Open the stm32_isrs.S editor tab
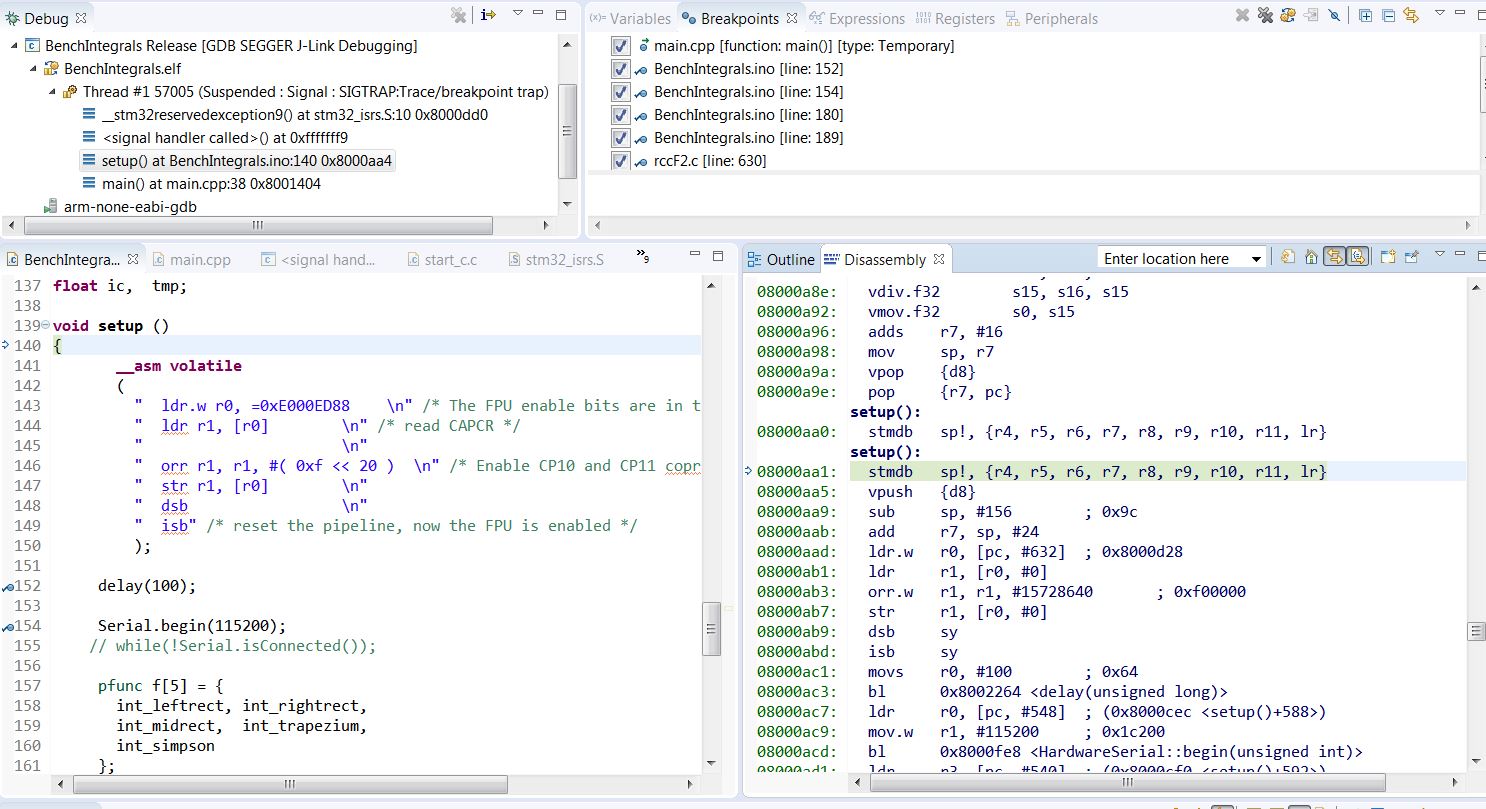Viewport: 1486px width, 809px height. [x=564, y=260]
